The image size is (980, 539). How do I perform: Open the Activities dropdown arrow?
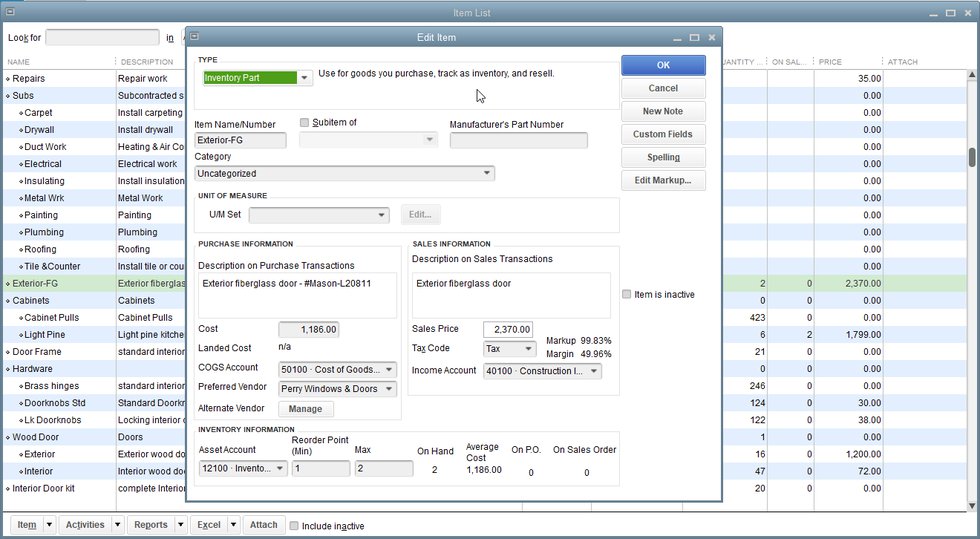pos(117,525)
